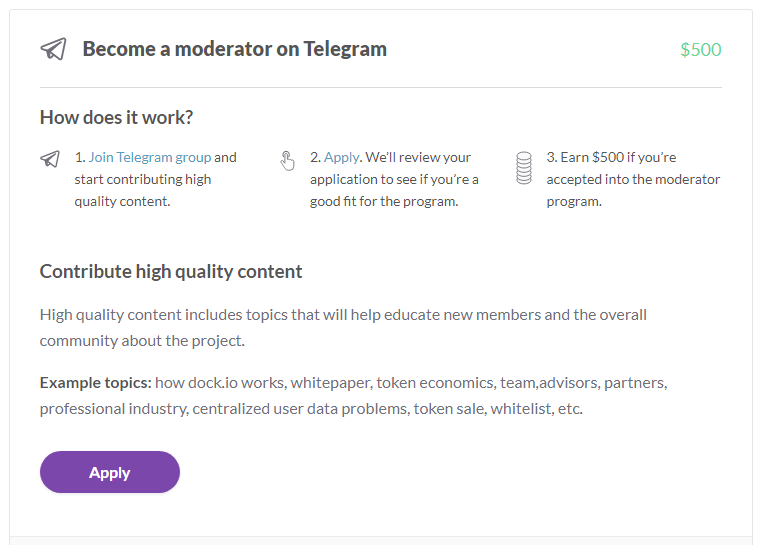This screenshot has width=760, height=545.
Task: Click the green $500 reward amount
Action: [x=700, y=49]
